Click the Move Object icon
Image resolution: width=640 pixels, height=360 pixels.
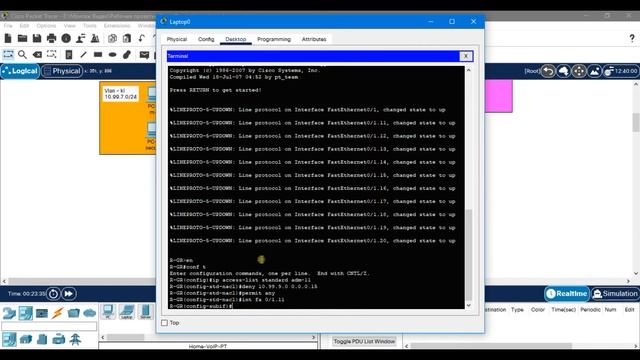(579, 71)
